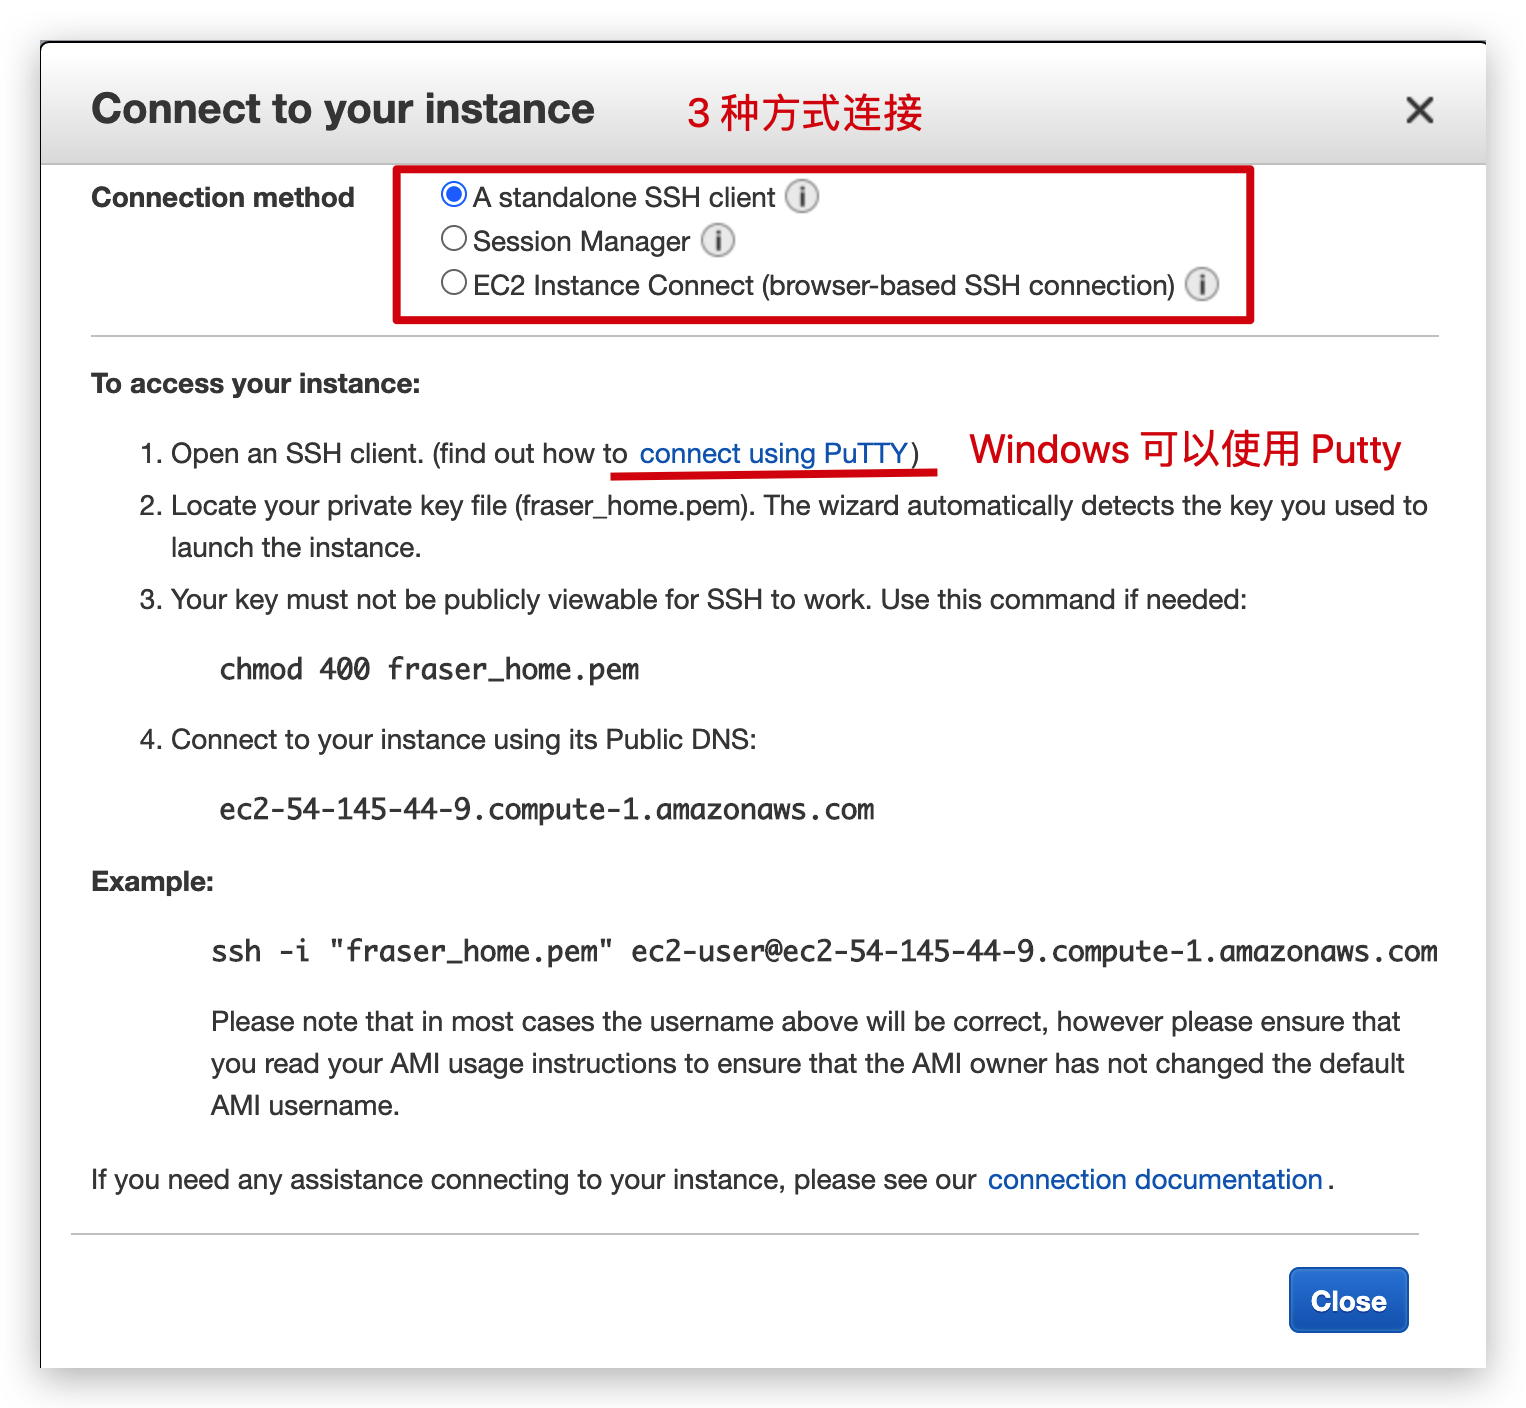The image size is (1526, 1408).
Task: Click the Connection method label
Action: coord(223,198)
